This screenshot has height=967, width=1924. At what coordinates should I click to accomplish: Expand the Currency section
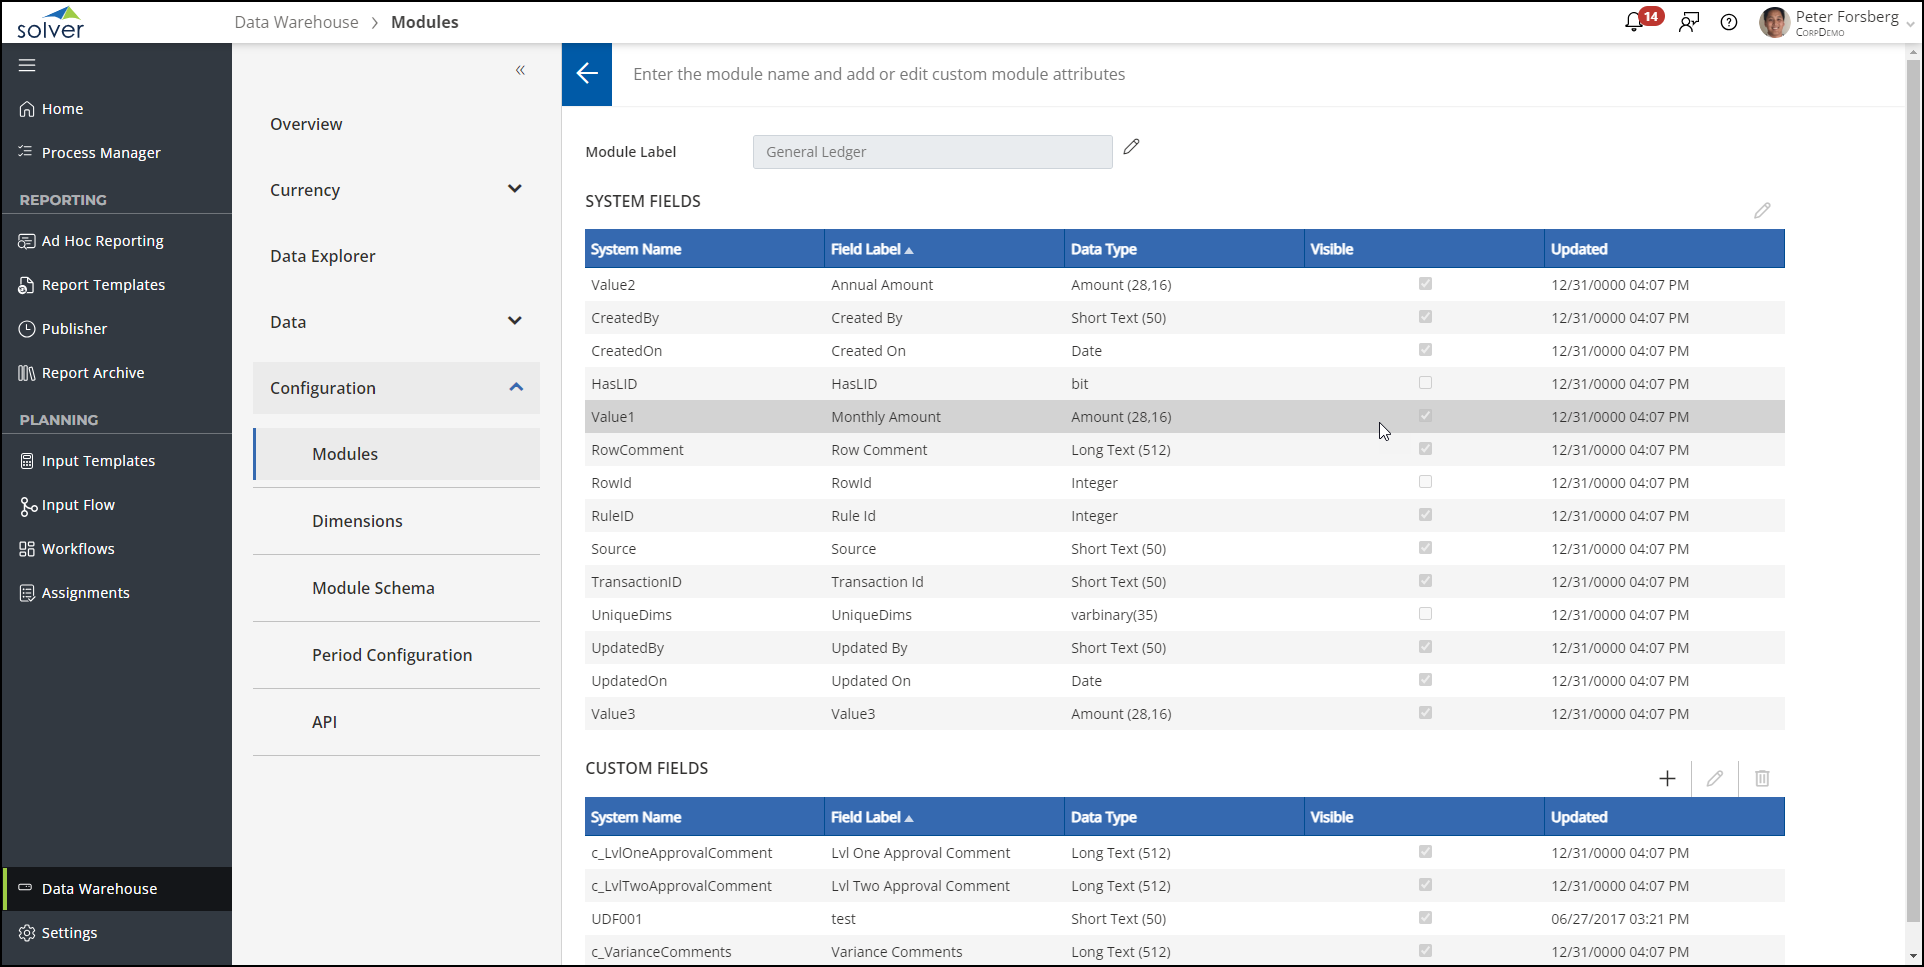(514, 189)
